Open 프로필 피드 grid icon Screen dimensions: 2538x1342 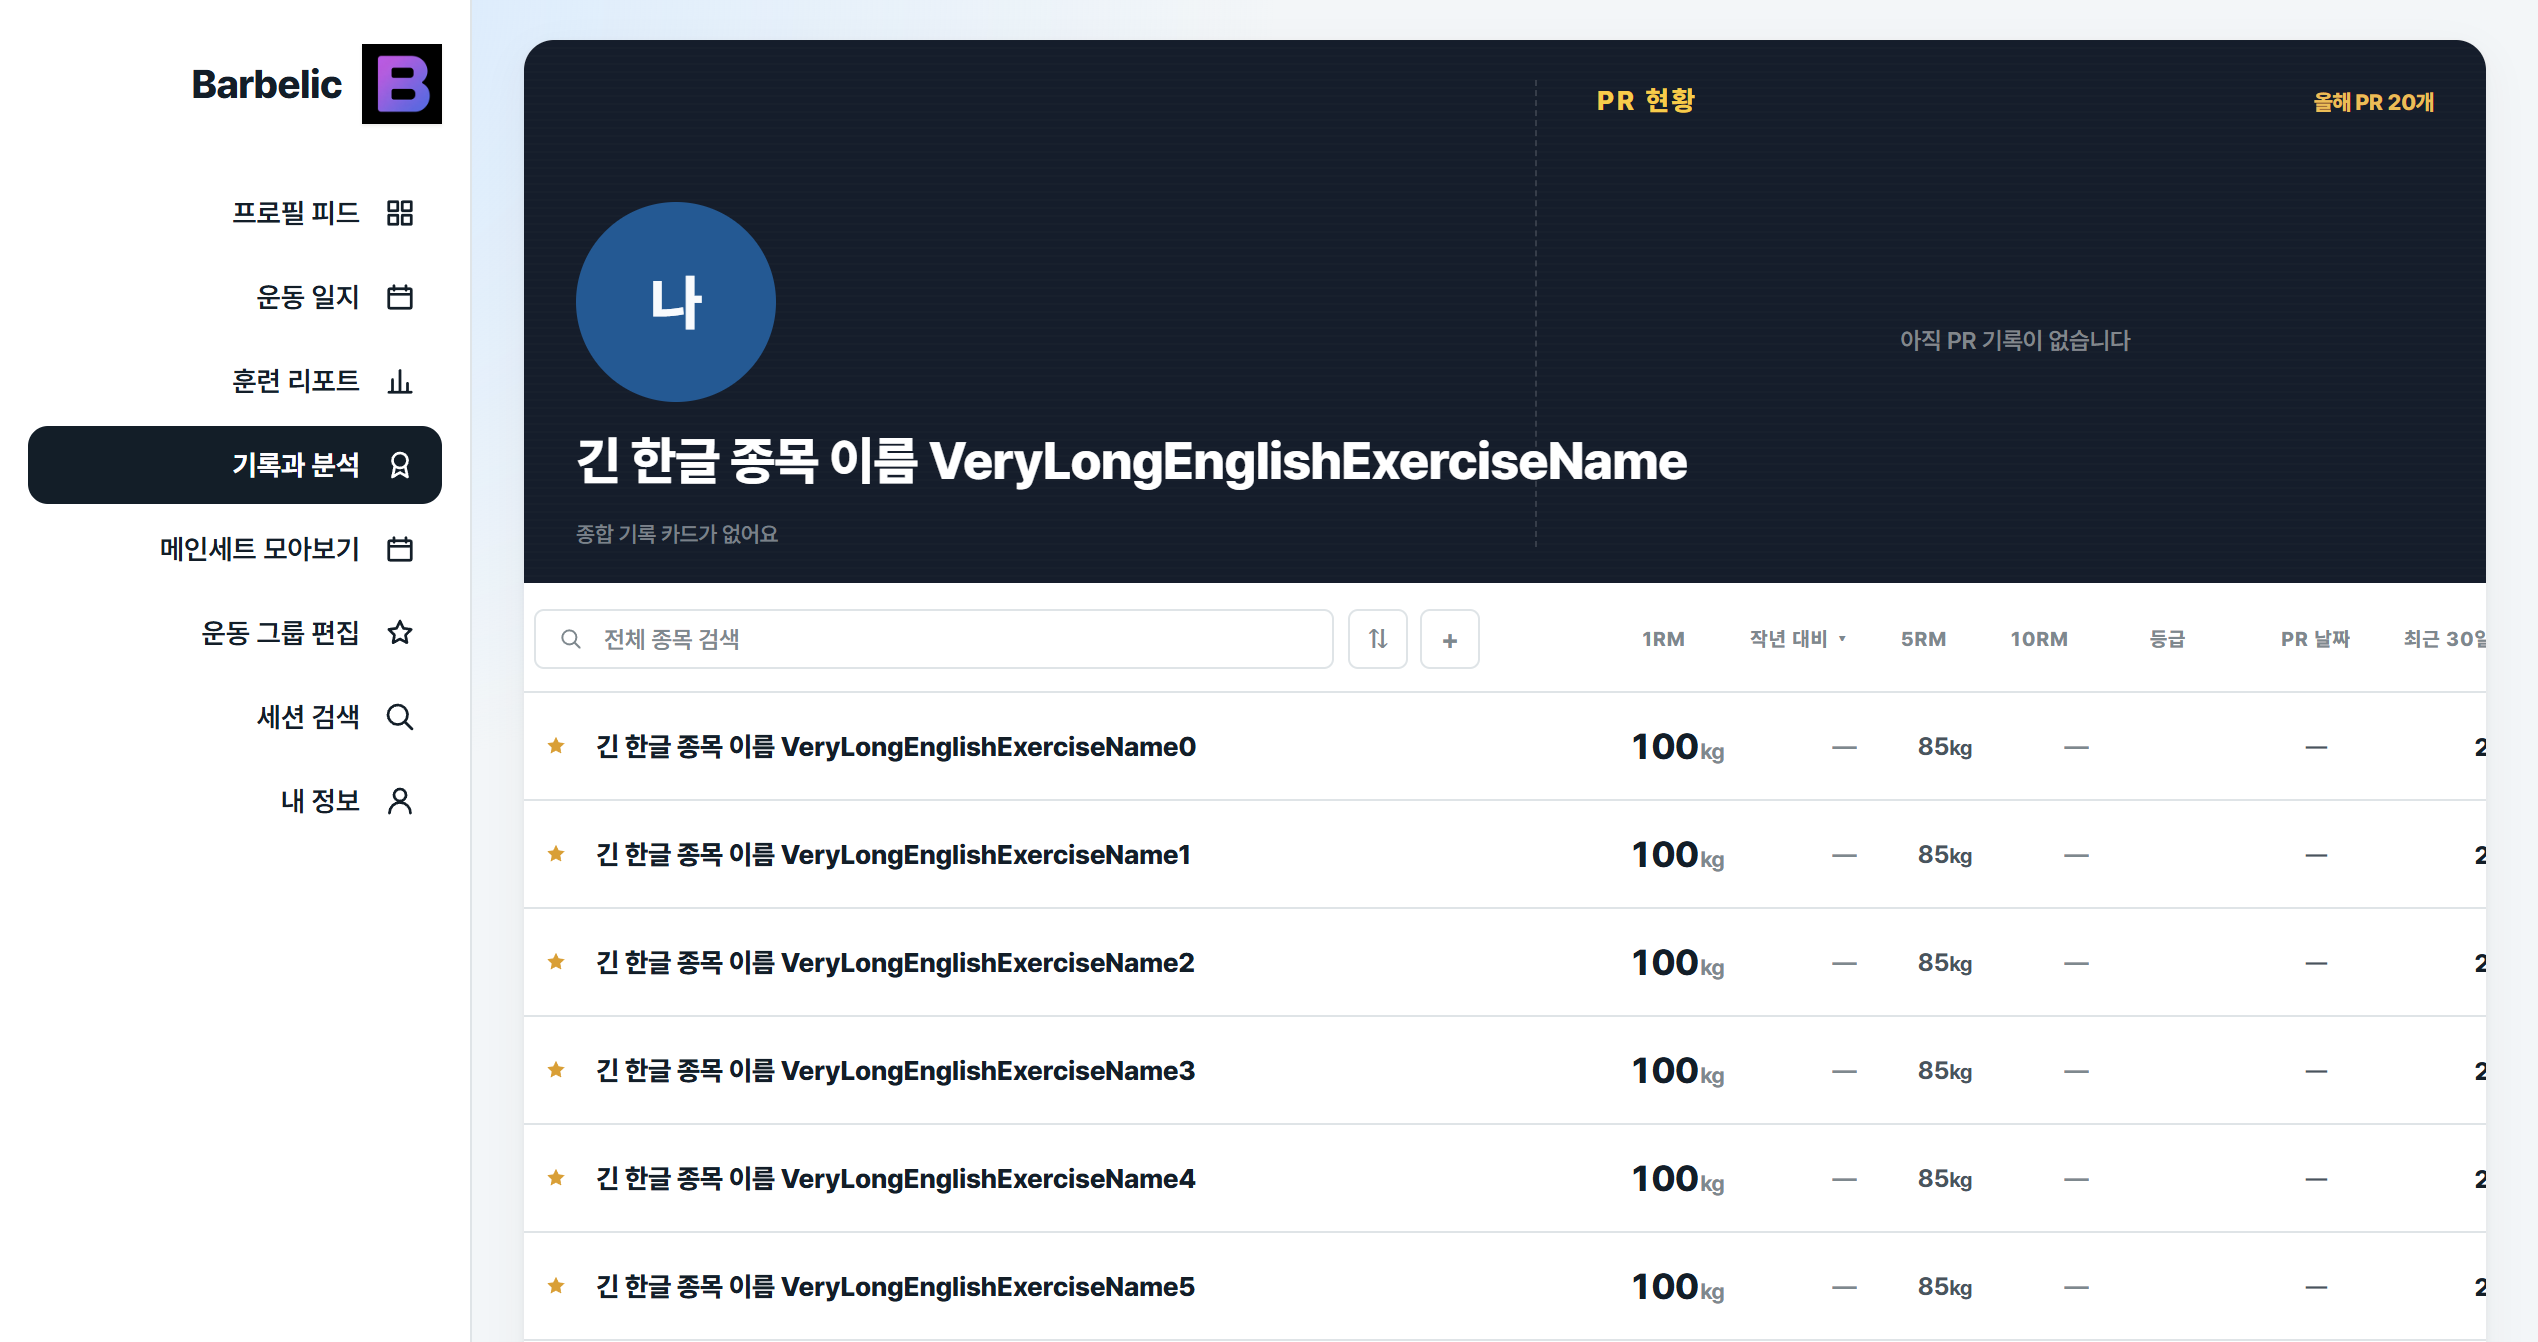click(x=400, y=213)
